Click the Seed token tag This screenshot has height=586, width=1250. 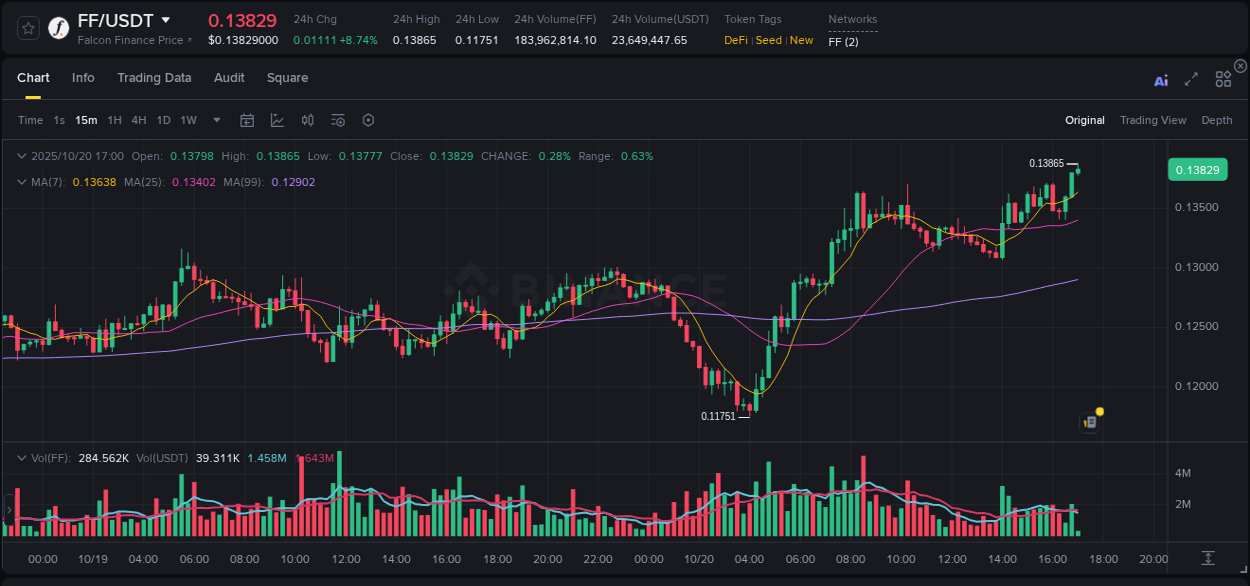pyautogui.click(x=766, y=40)
